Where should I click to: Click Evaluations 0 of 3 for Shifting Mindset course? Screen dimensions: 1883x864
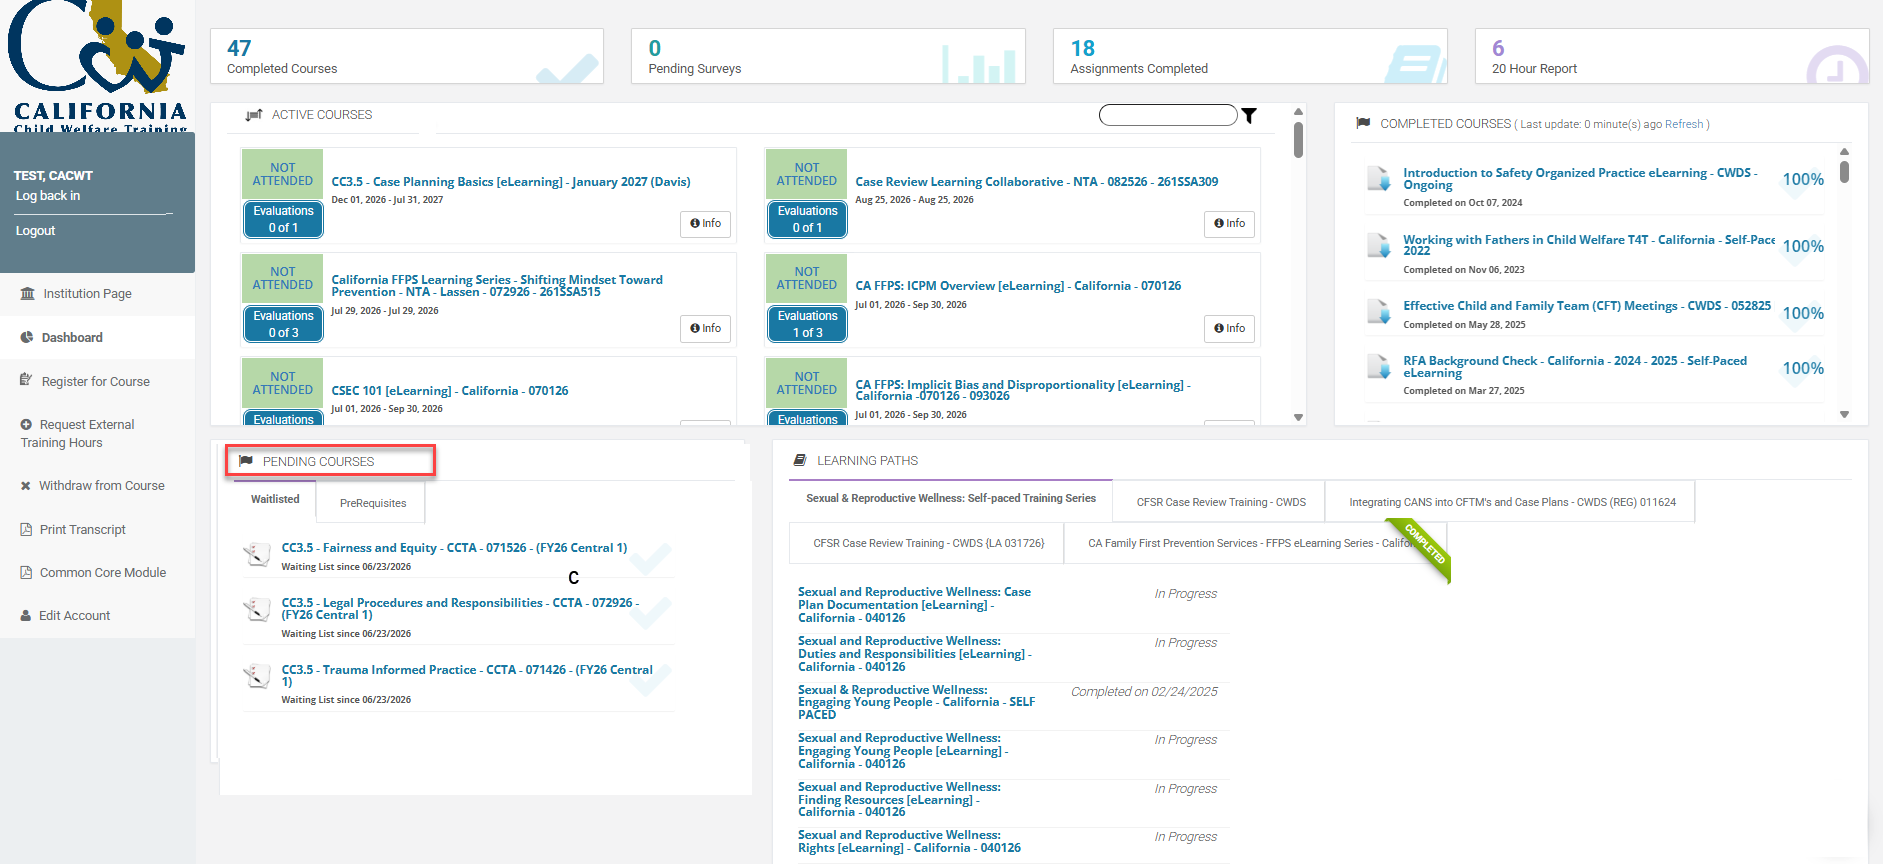tap(283, 325)
